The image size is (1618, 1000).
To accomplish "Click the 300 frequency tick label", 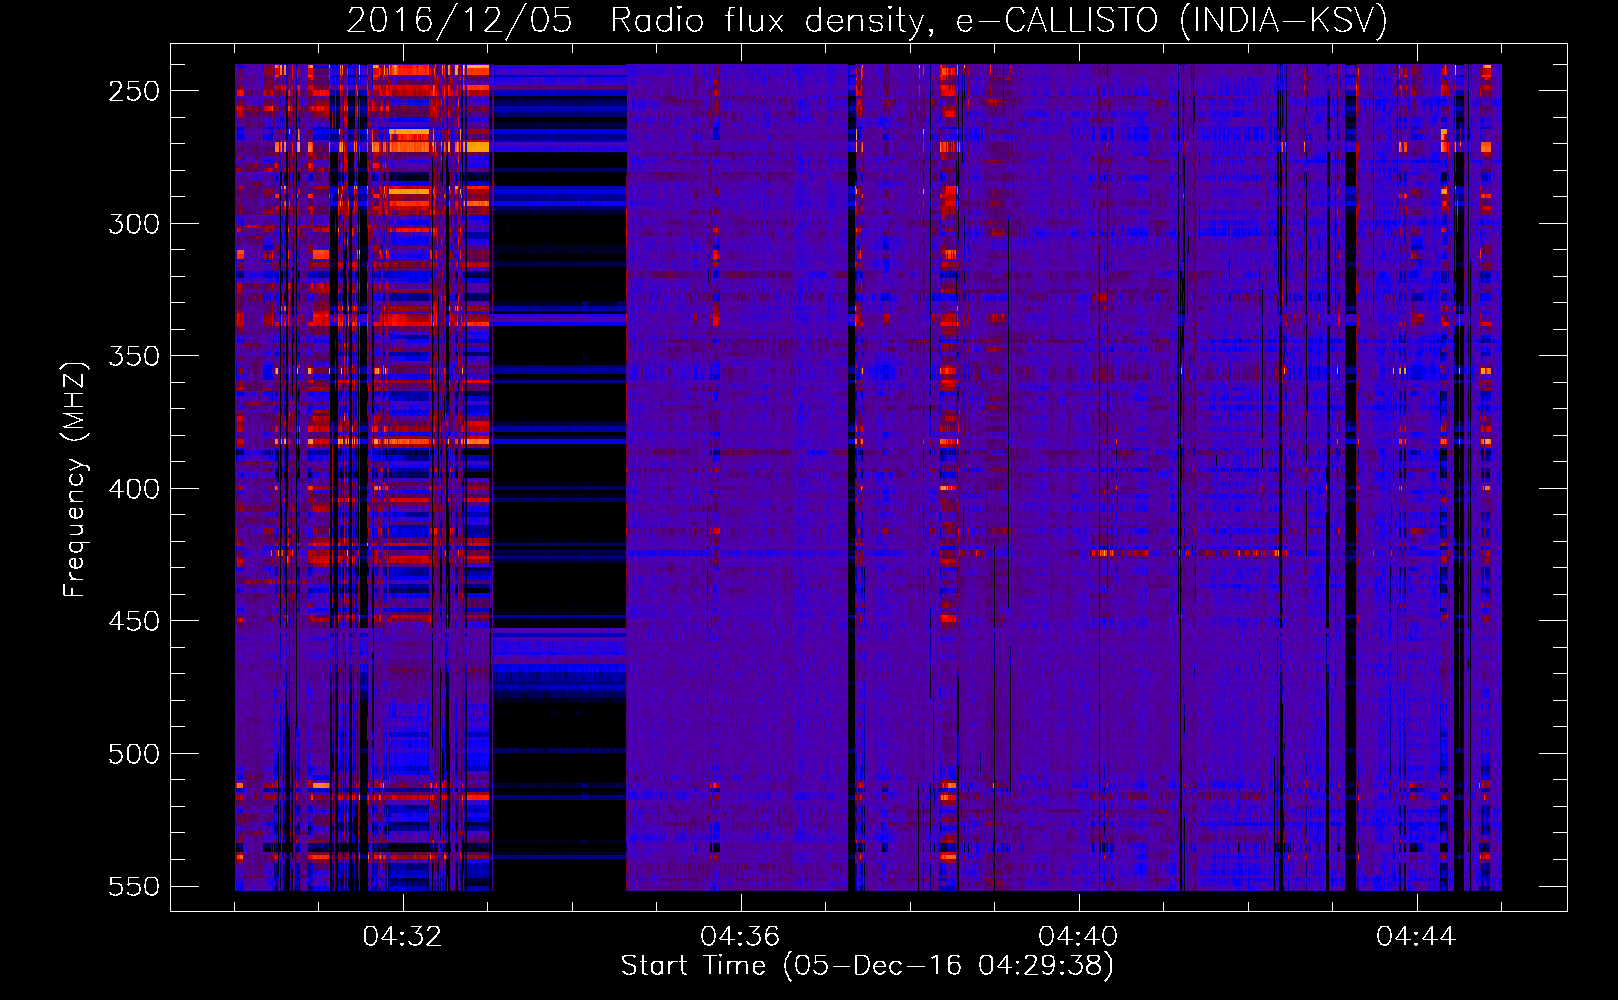I will pos(134,224).
